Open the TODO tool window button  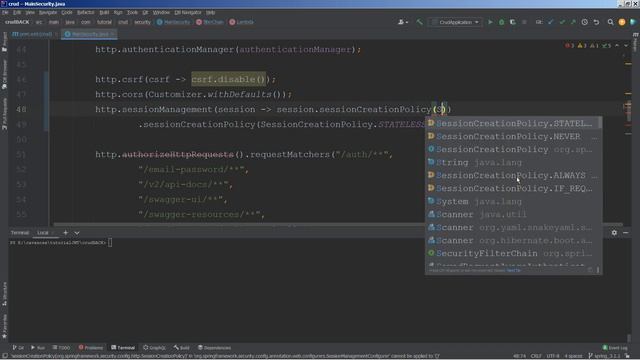[61, 348]
